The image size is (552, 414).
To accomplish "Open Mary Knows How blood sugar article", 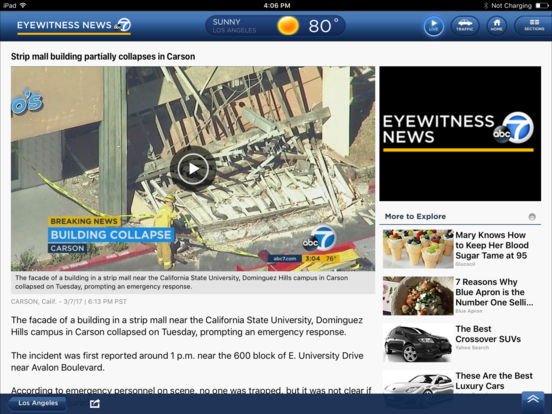I will 492,245.
